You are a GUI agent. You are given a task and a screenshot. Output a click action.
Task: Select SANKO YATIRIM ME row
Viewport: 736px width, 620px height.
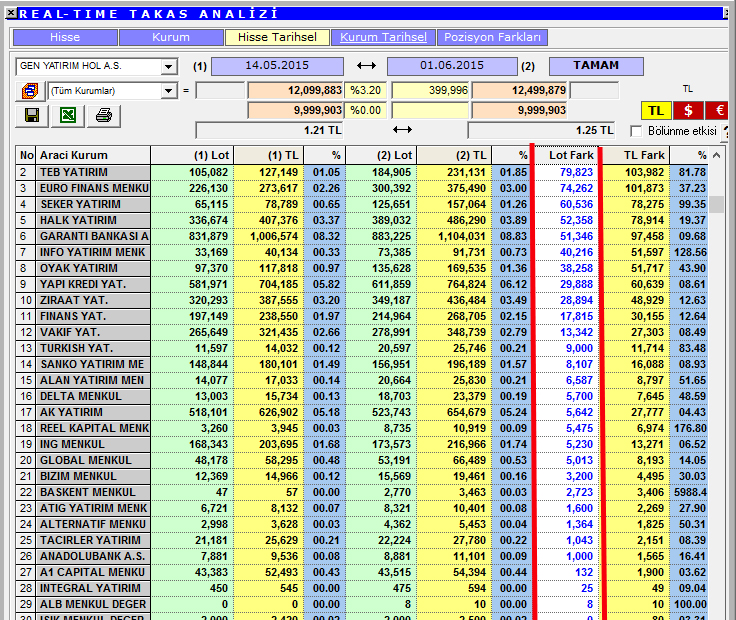click(x=361, y=364)
